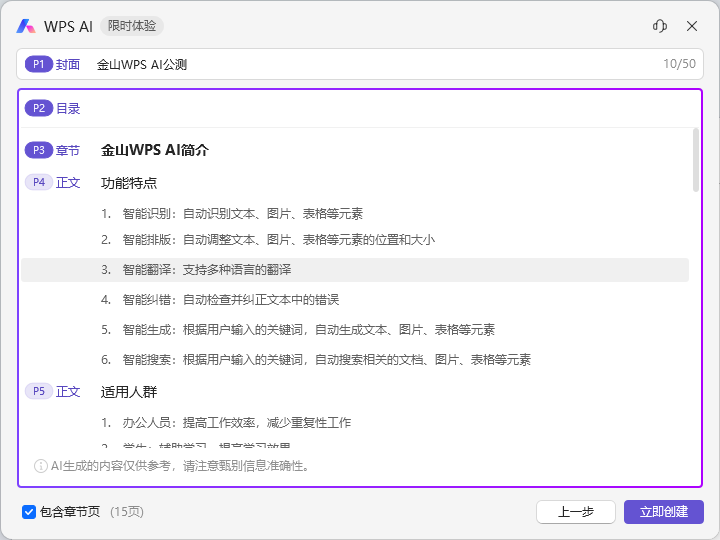Select the P1 cover badge

point(39,64)
